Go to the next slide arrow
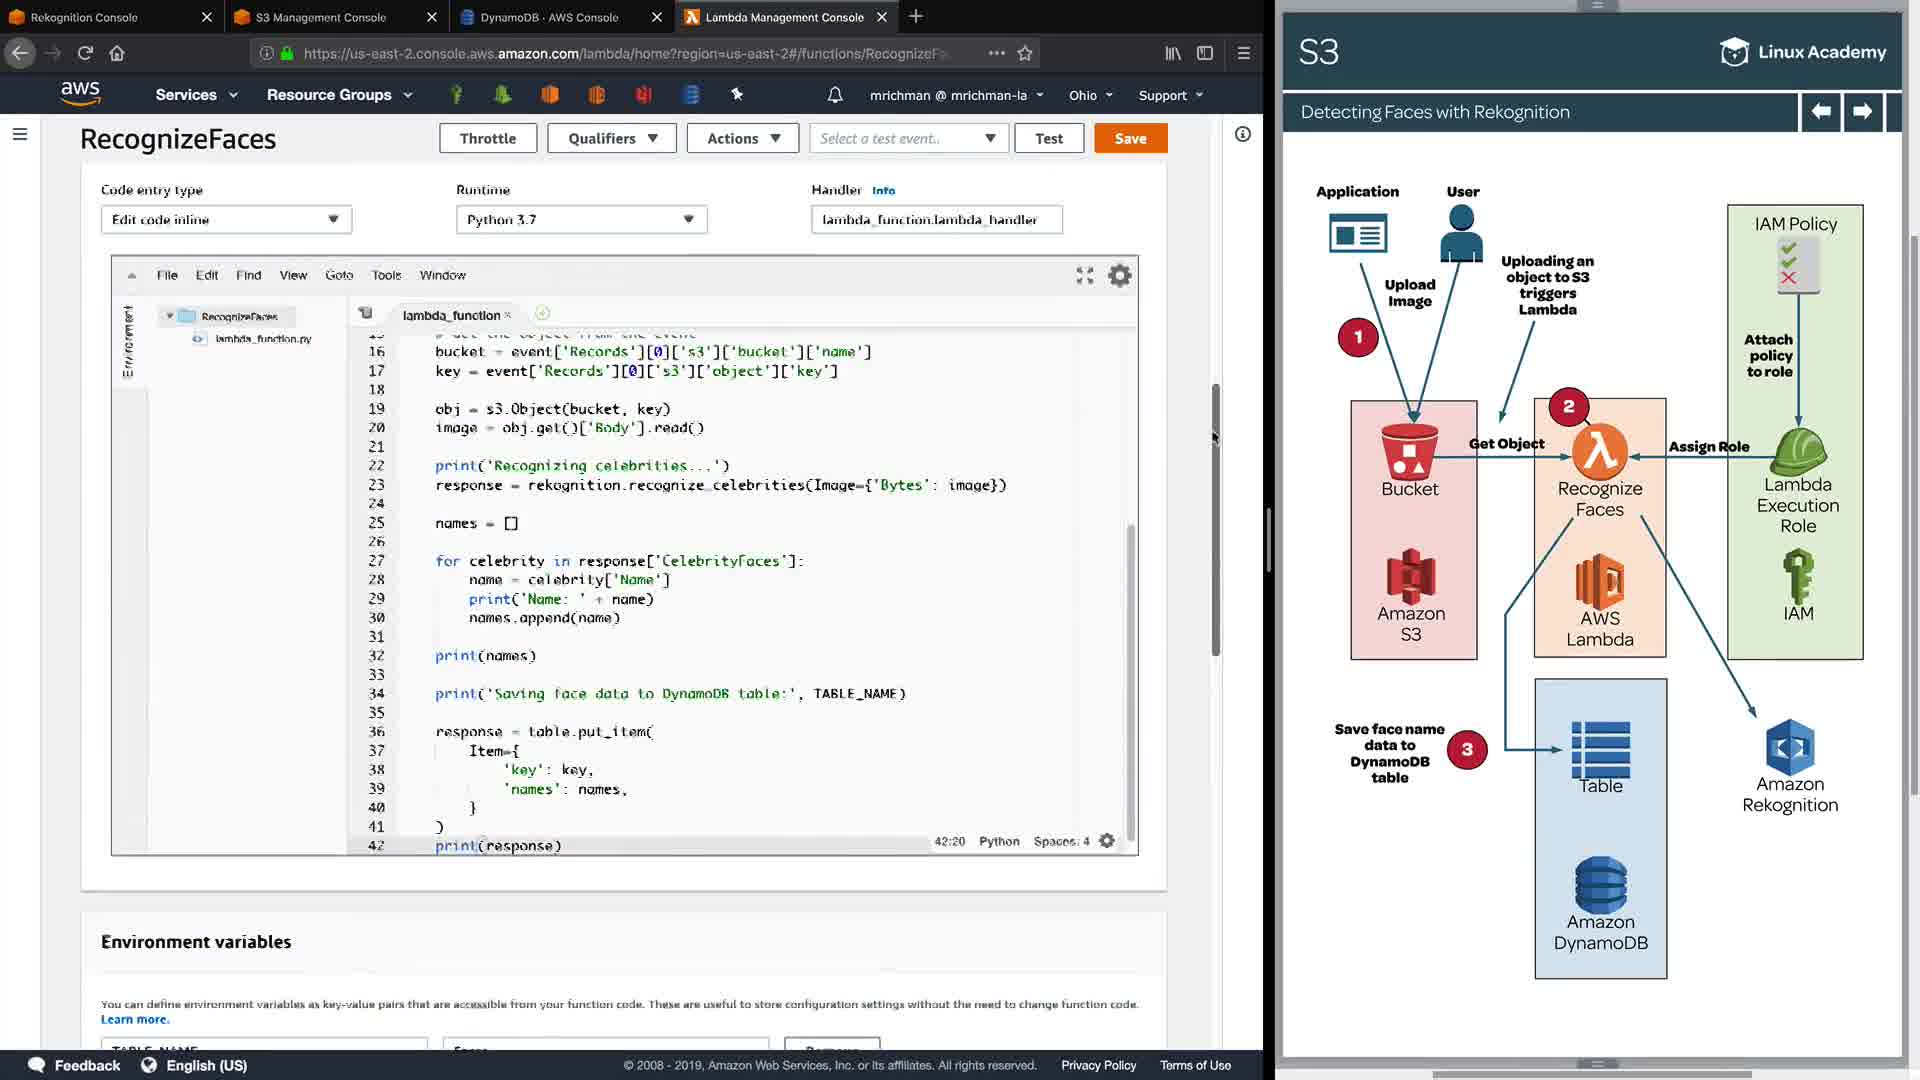The image size is (1920, 1080). (1862, 112)
